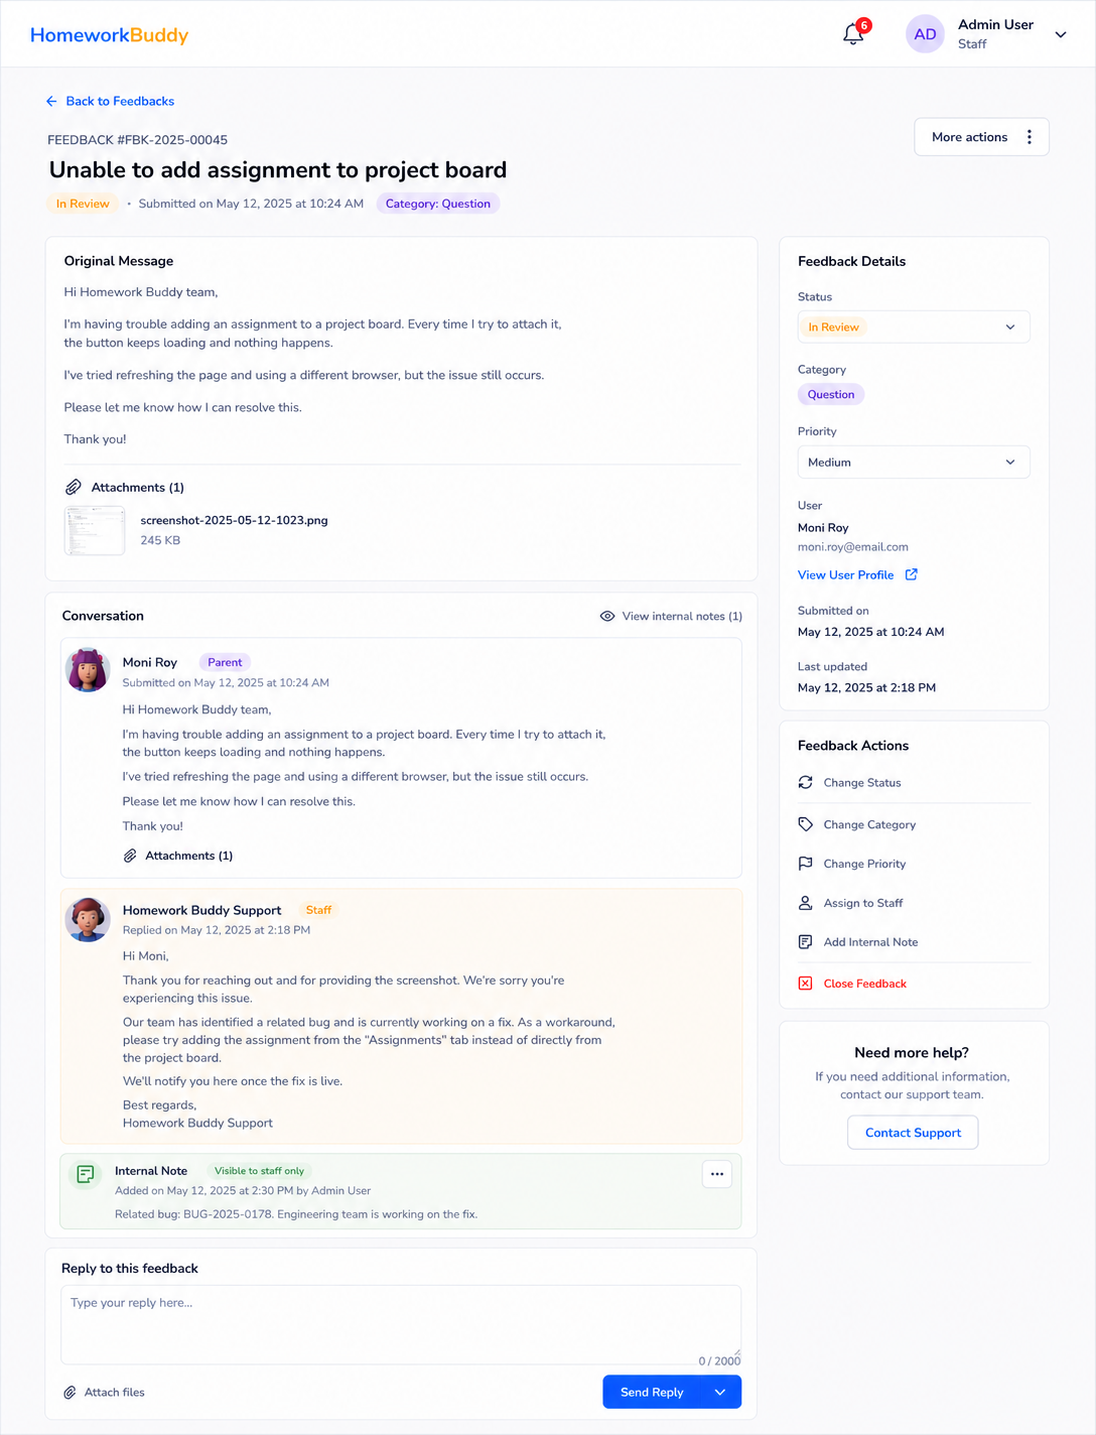Go Back to Feedbacks
This screenshot has width=1096, height=1435.
pyautogui.click(x=110, y=101)
